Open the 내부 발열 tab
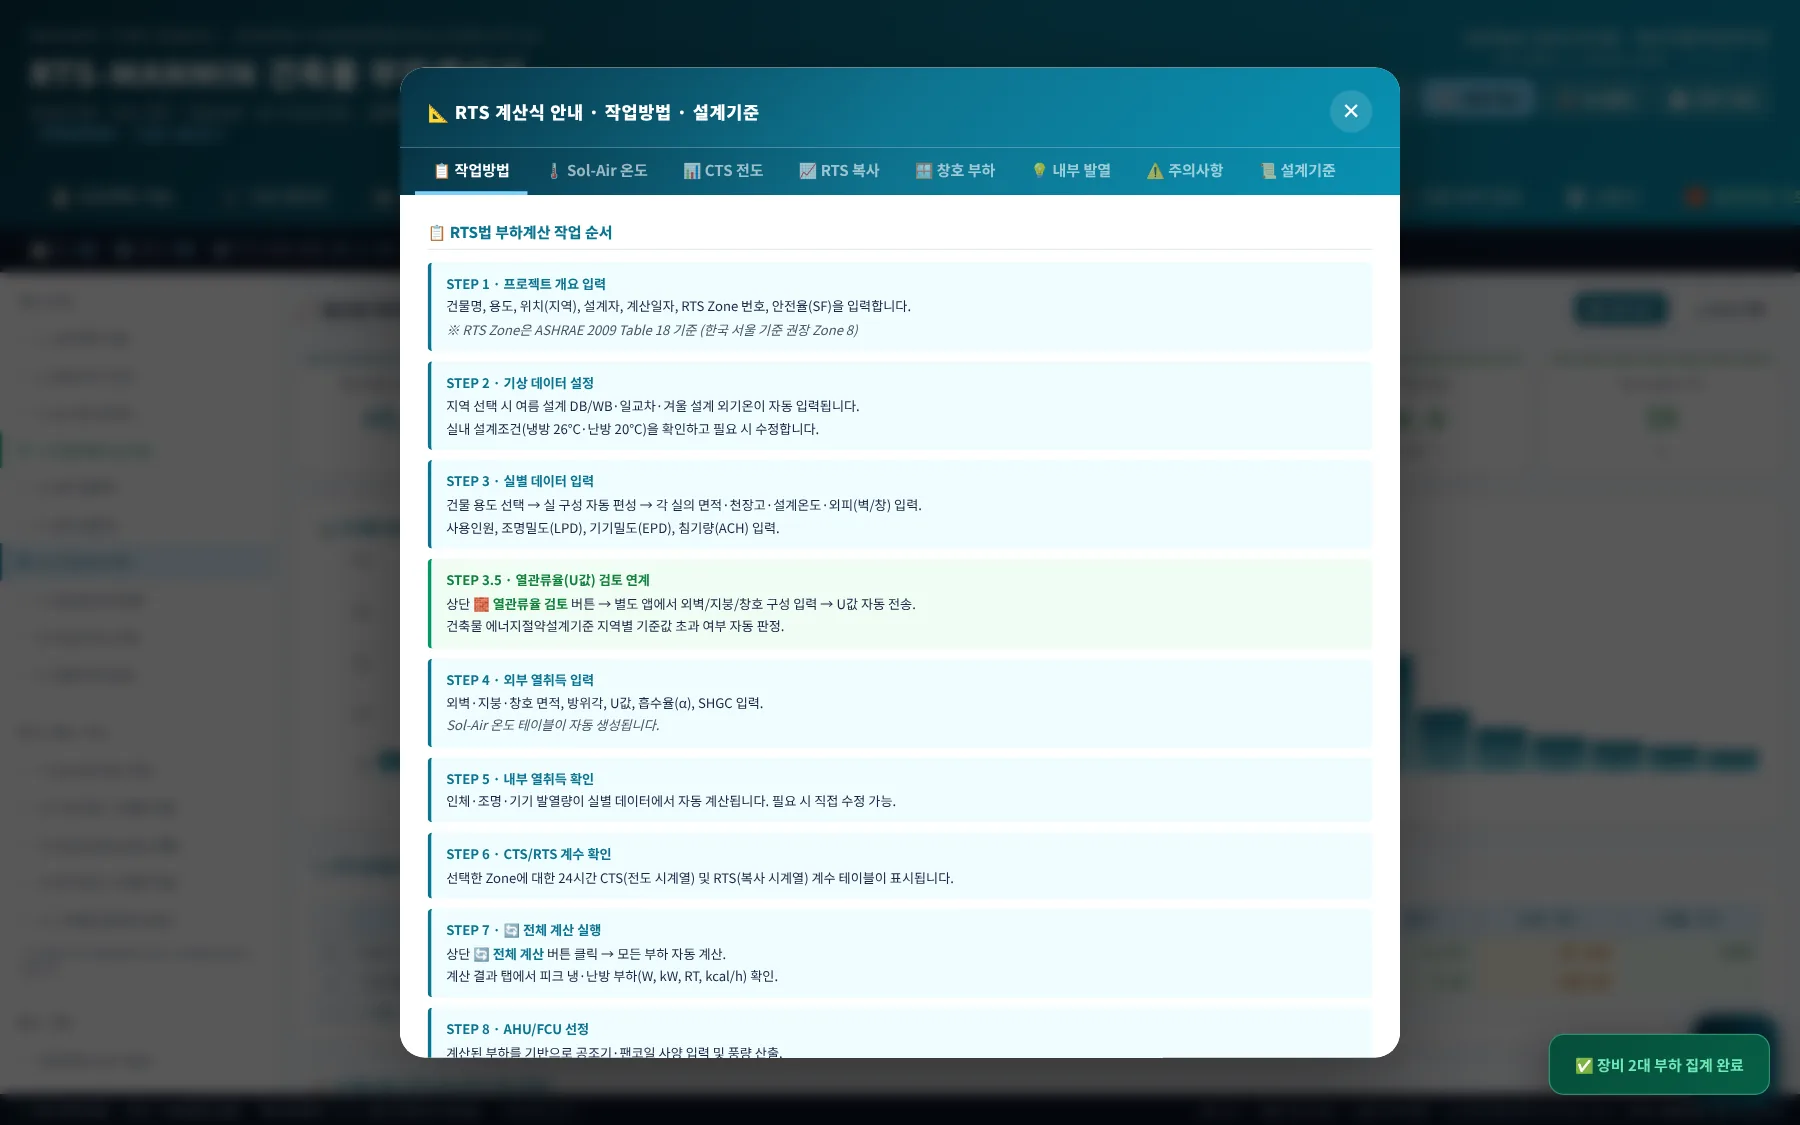This screenshot has width=1800, height=1125. [1071, 171]
